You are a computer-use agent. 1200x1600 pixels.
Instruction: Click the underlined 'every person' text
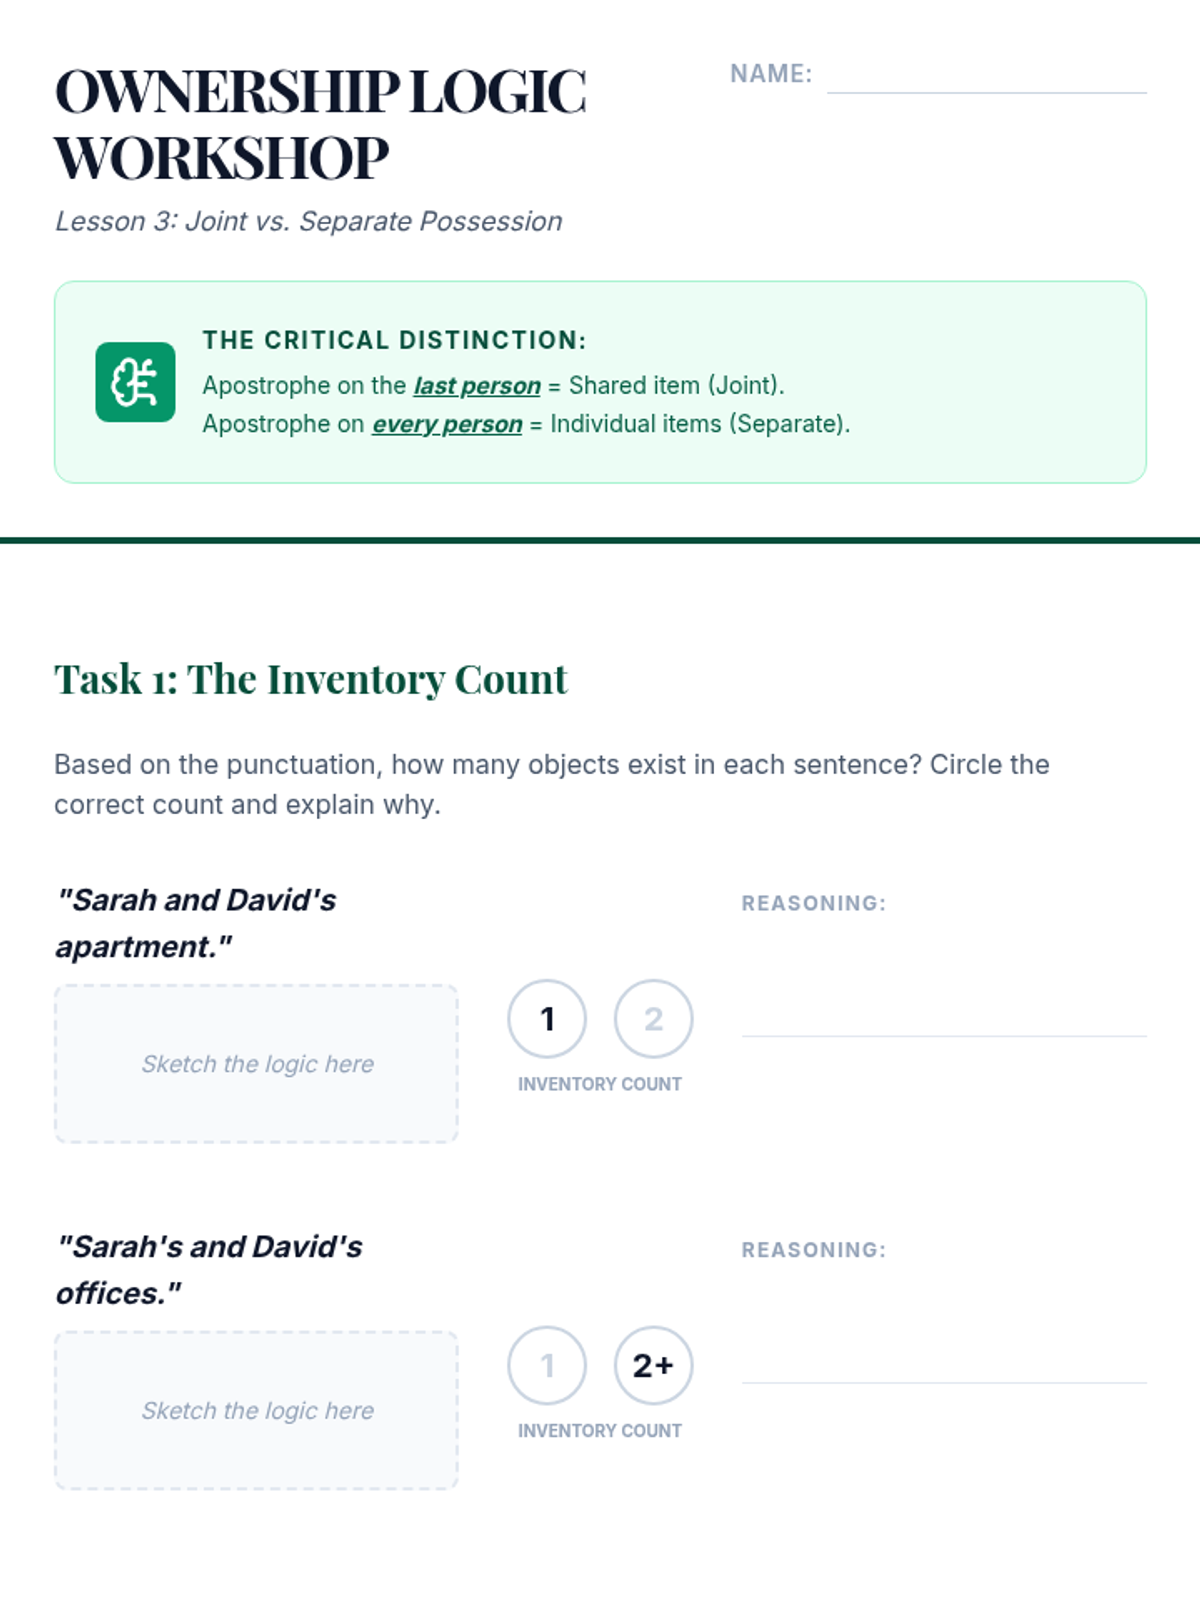[x=447, y=424]
